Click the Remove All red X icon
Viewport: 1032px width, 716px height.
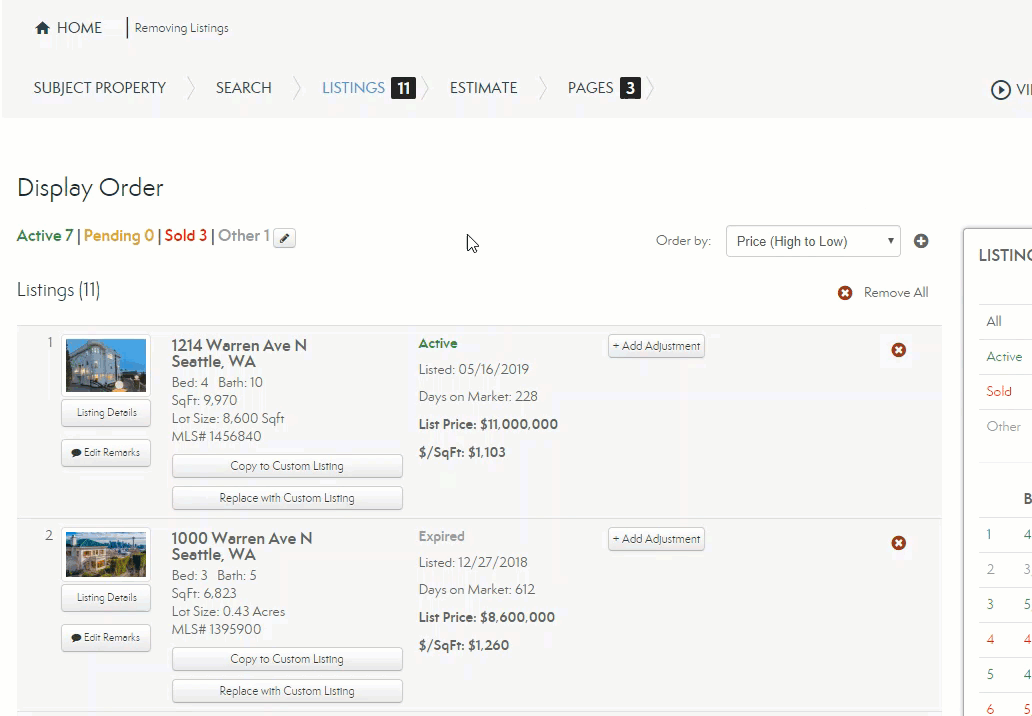pos(842,292)
